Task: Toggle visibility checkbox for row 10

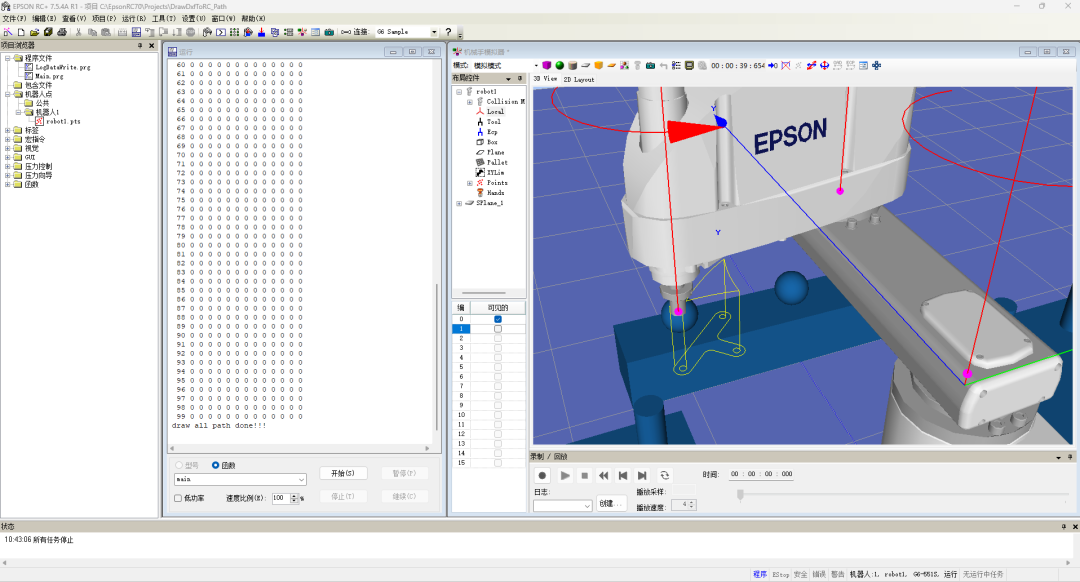Action: click(x=498, y=415)
